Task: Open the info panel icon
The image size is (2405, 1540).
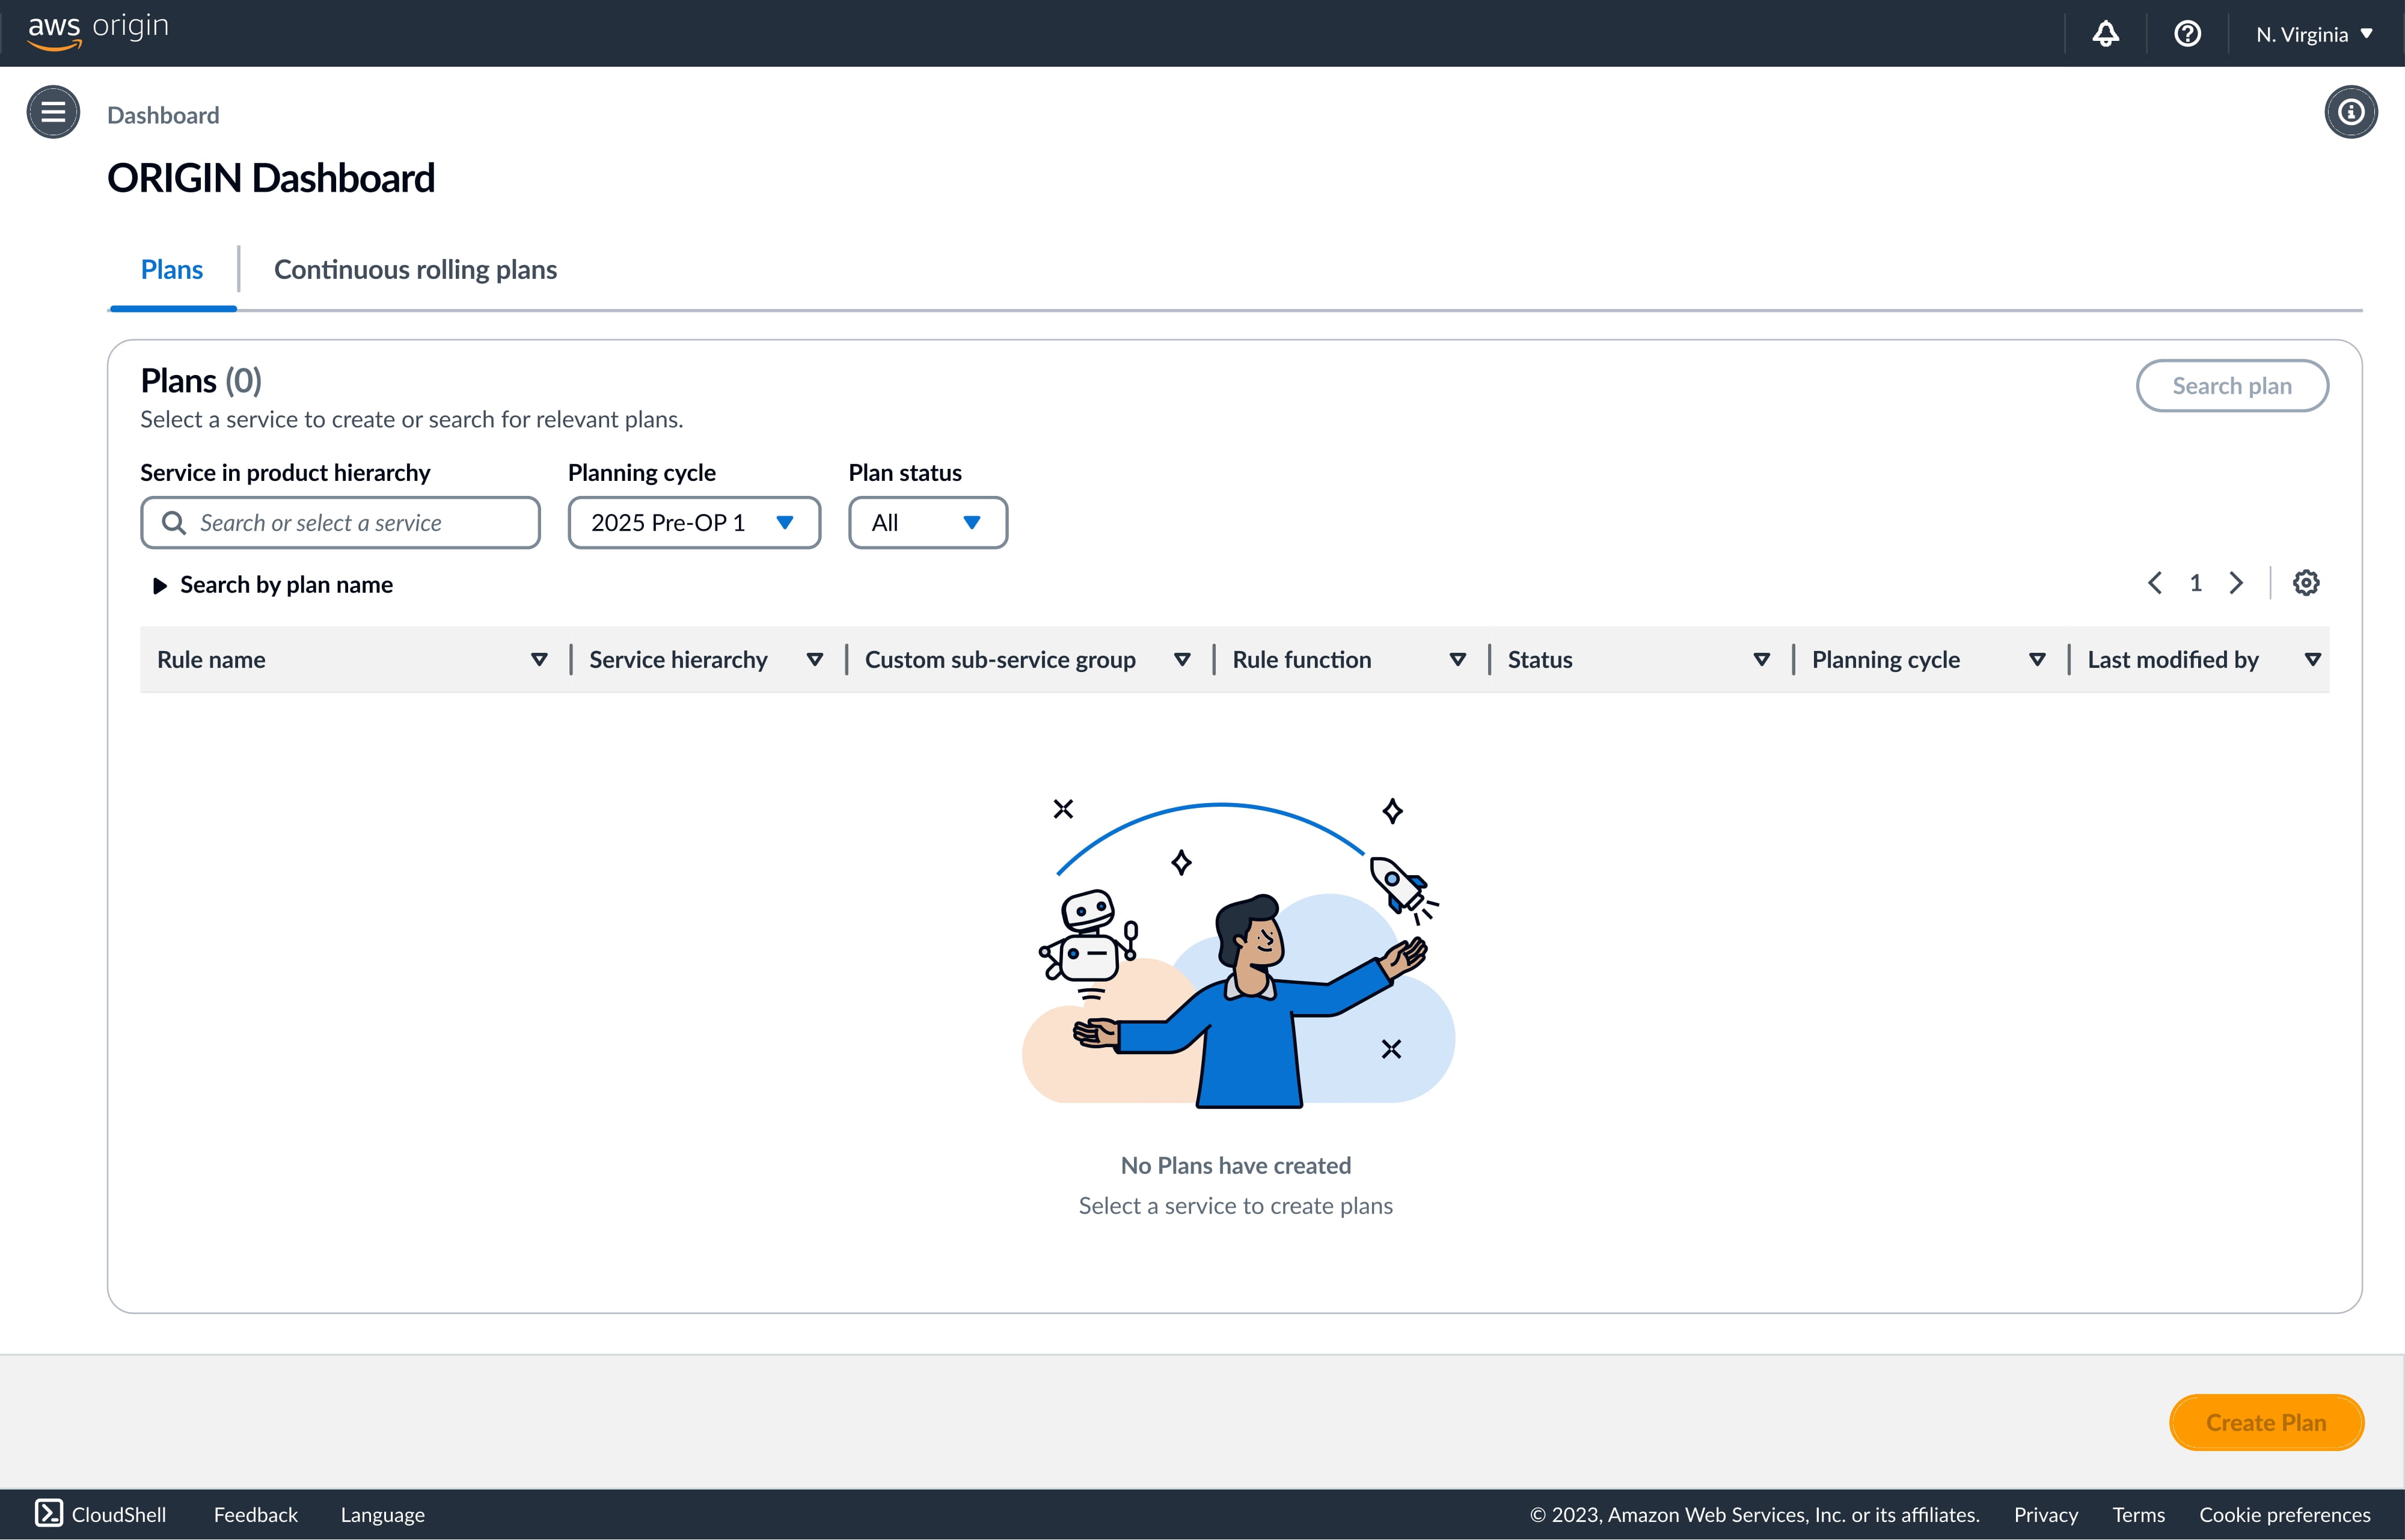Action: pyautogui.click(x=2350, y=112)
